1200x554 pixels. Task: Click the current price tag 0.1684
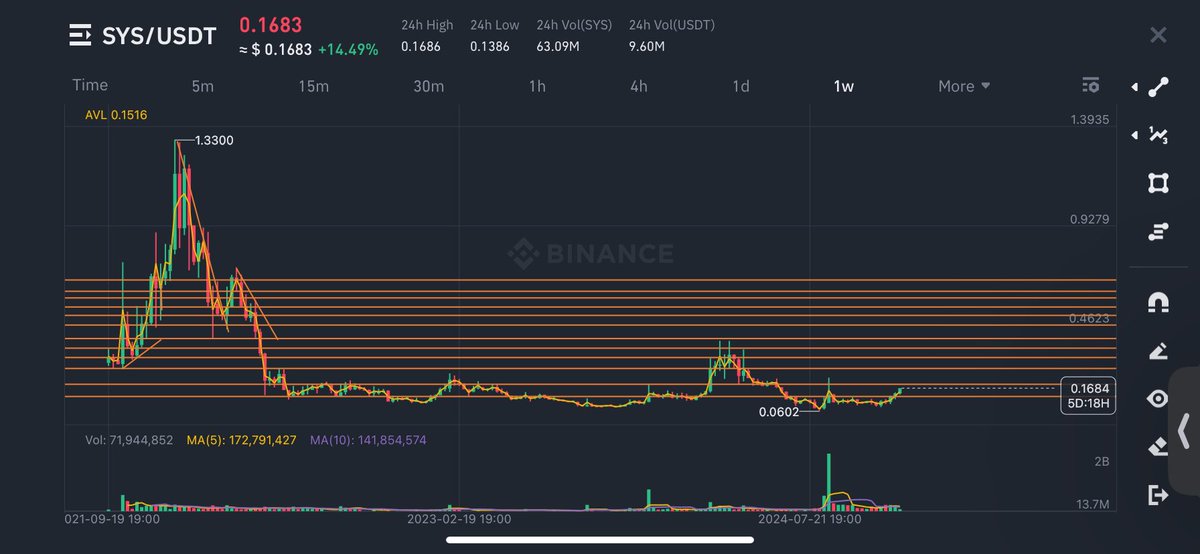pos(1090,388)
